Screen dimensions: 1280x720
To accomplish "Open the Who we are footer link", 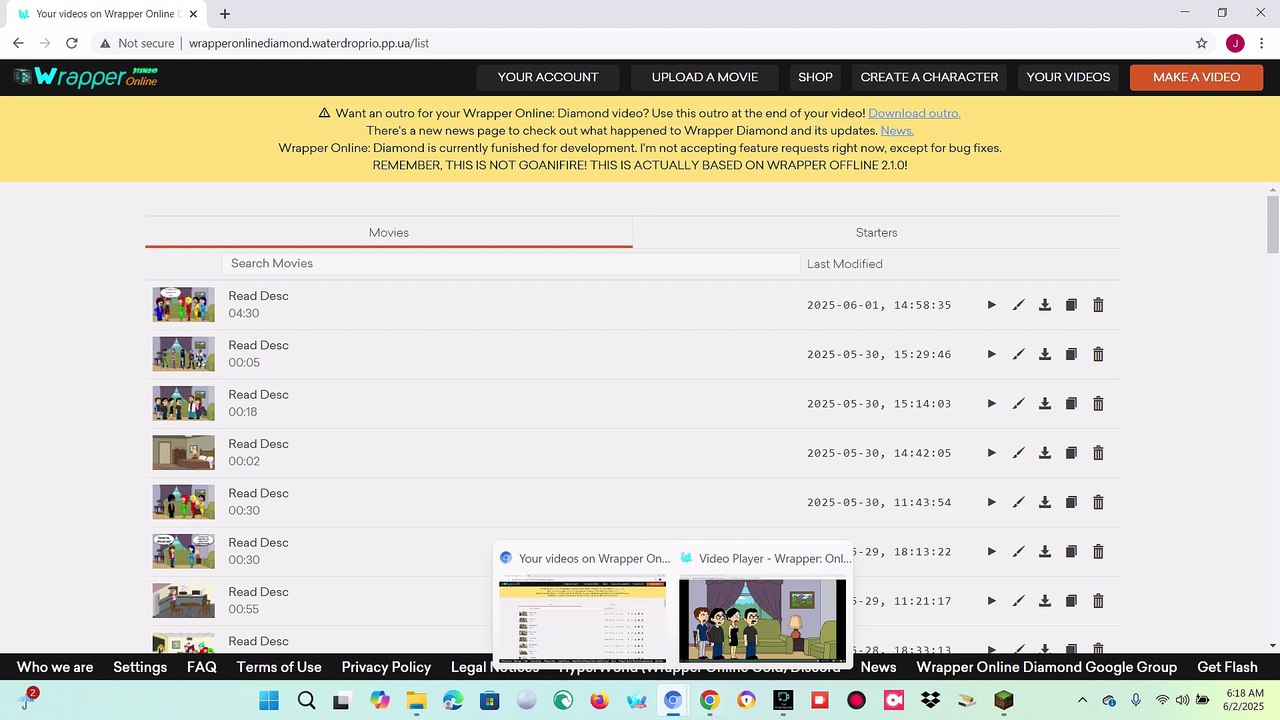I will [x=55, y=667].
